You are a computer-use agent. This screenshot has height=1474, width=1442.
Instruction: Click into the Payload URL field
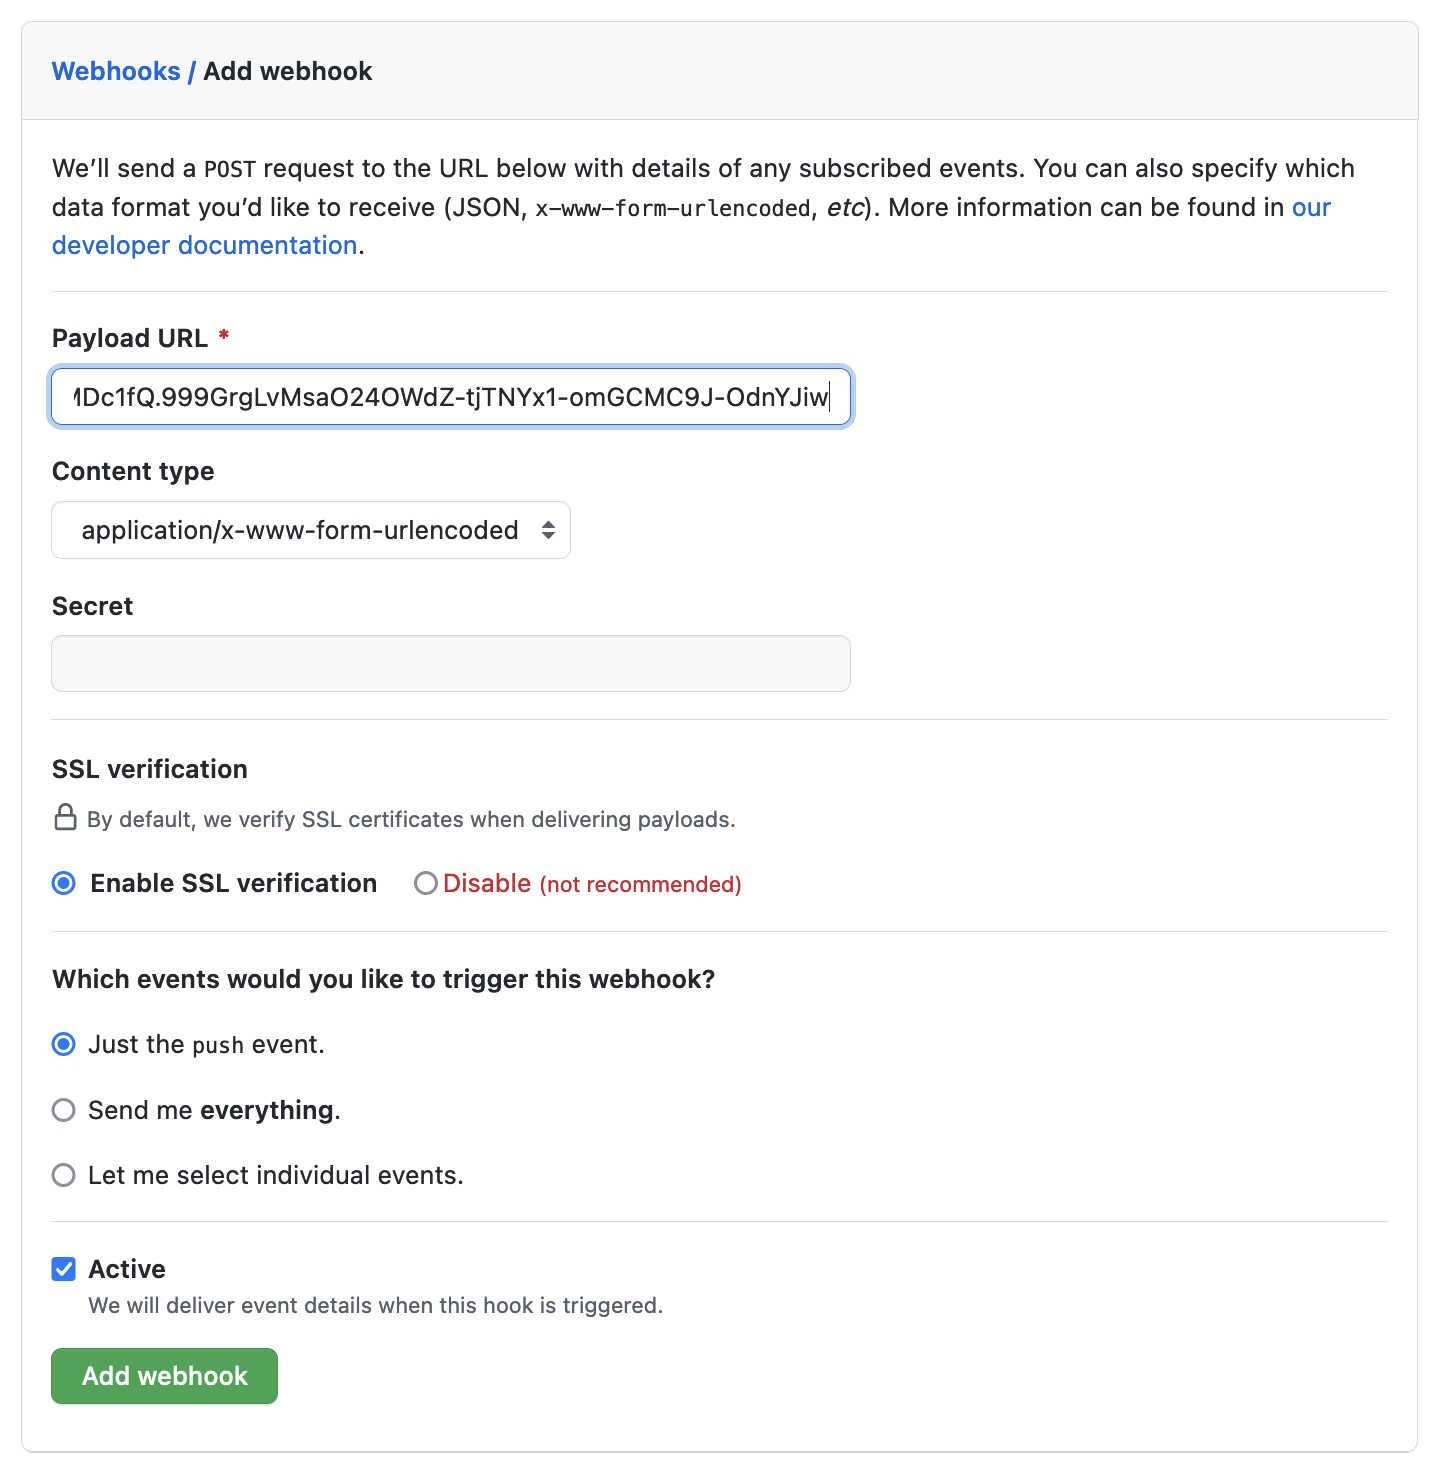pyautogui.click(x=450, y=397)
